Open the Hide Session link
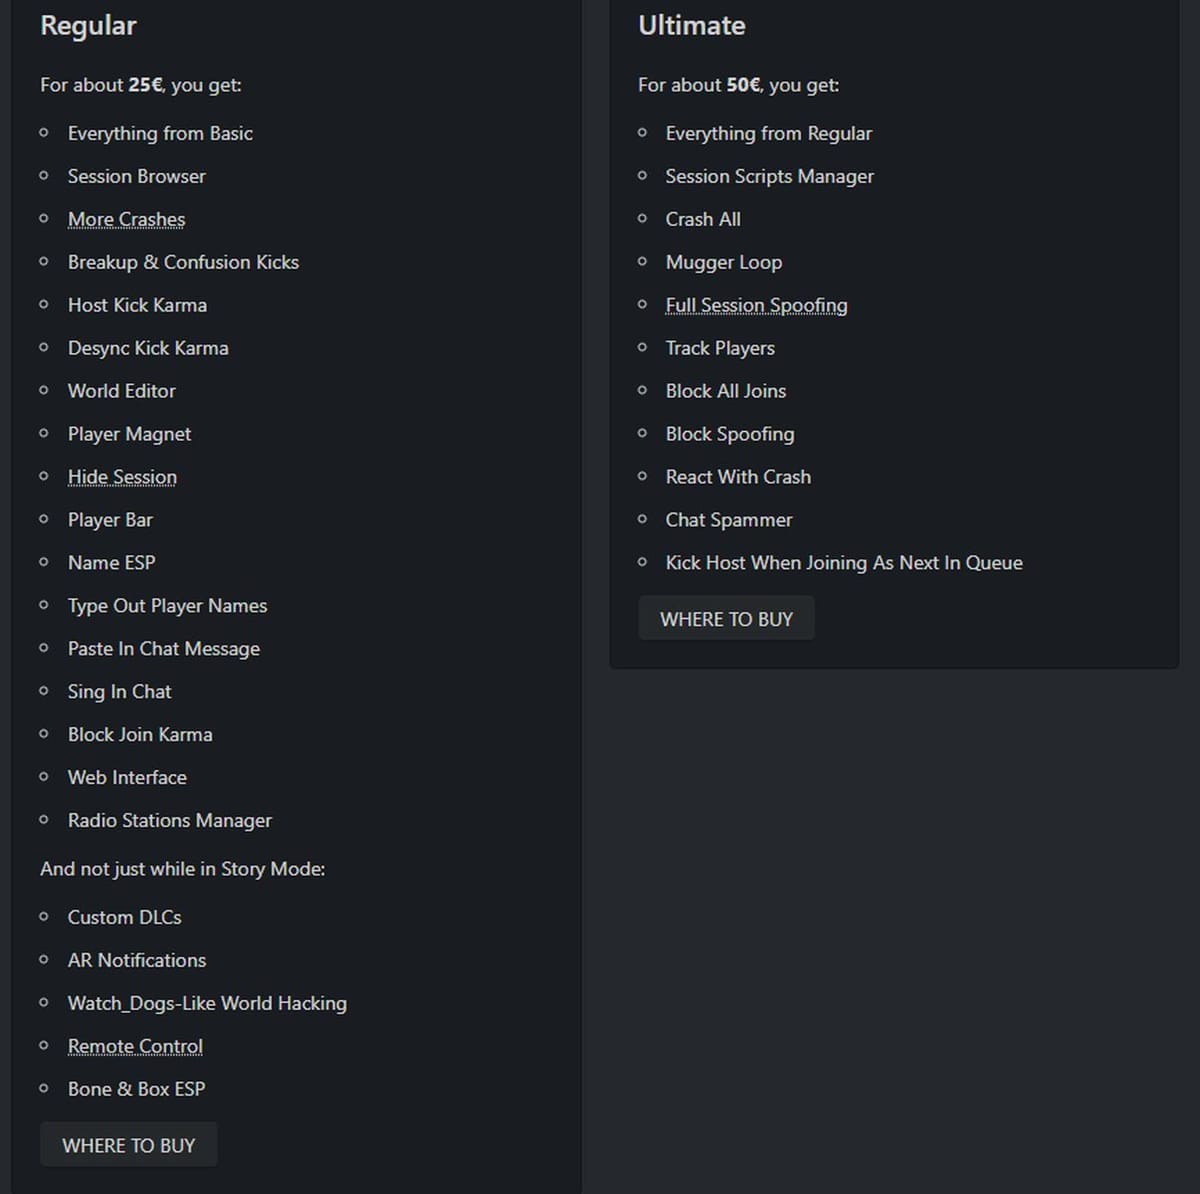The width and height of the screenshot is (1200, 1194). pyautogui.click(x=122, y=477)
